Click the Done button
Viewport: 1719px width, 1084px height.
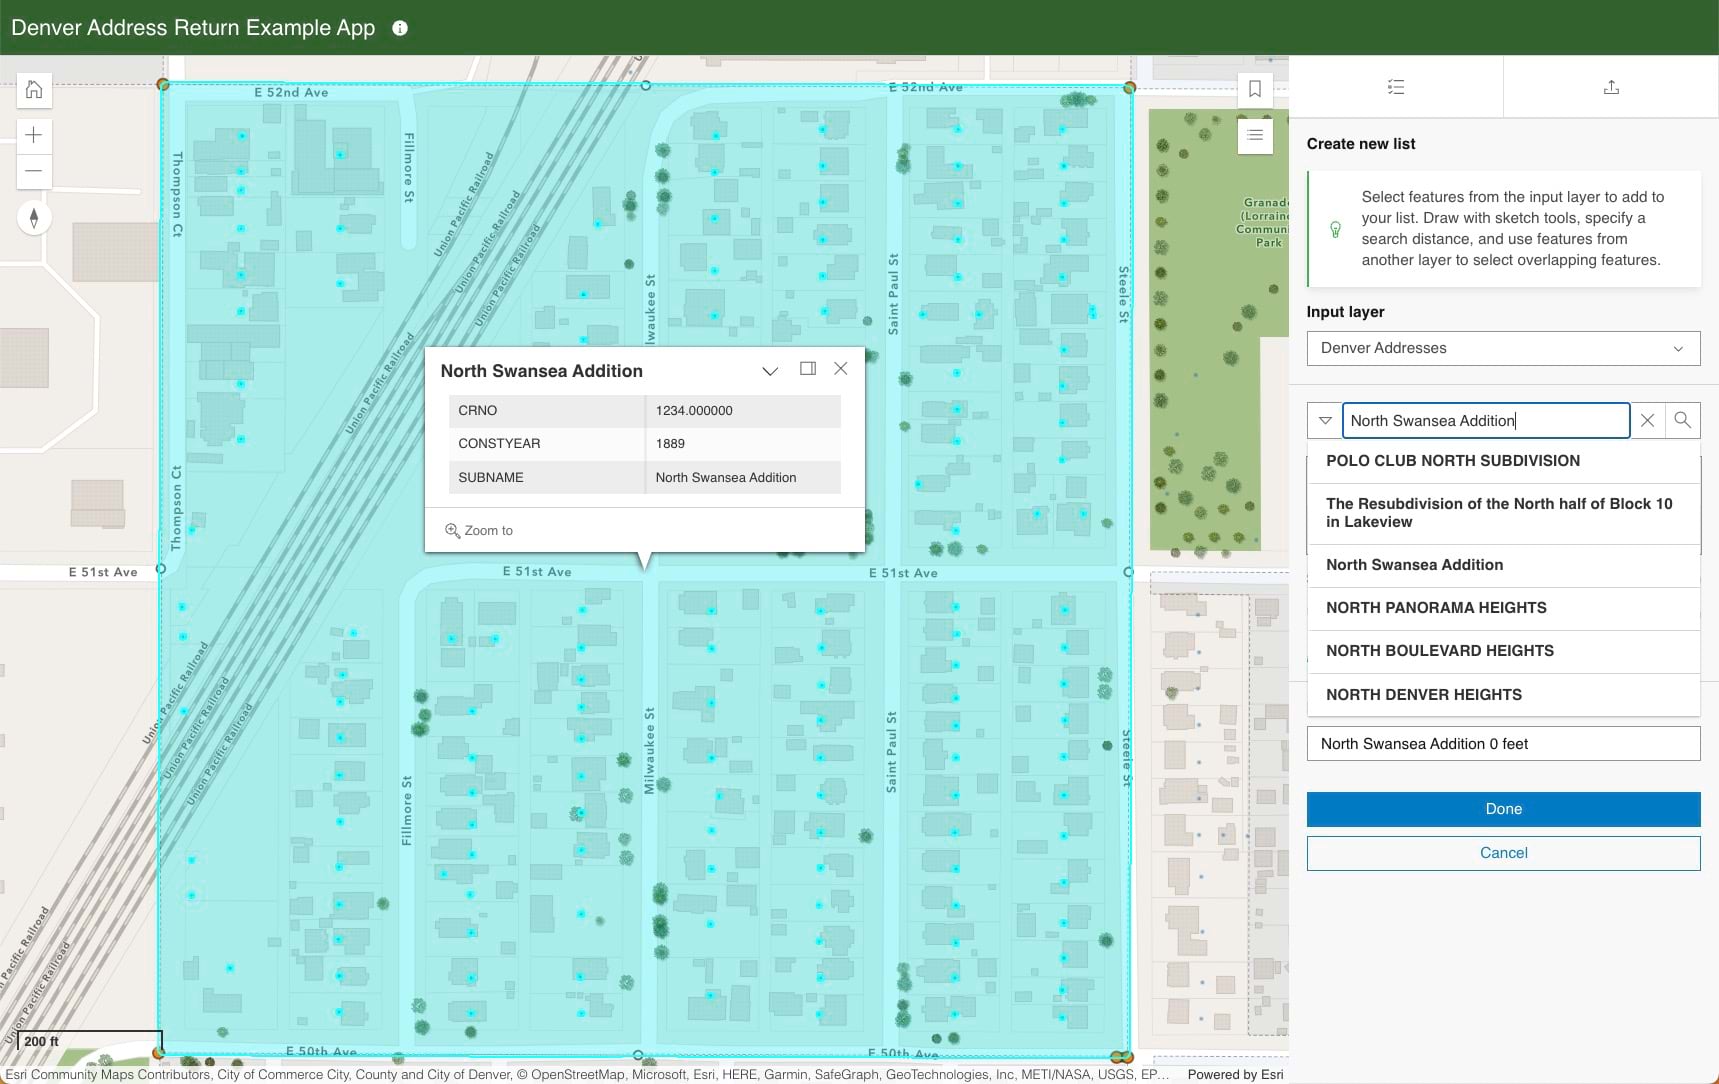[1503, 809]
